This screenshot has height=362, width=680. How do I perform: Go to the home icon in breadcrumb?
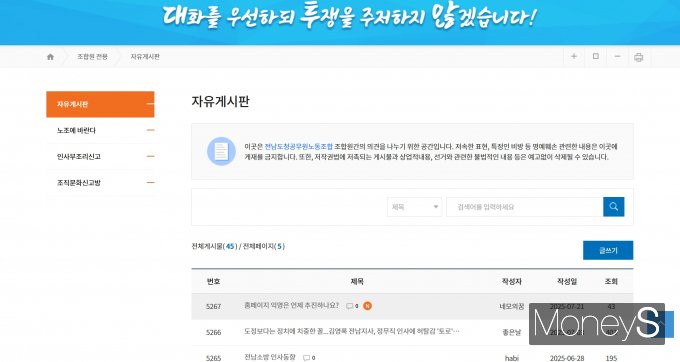click(50, 57)
